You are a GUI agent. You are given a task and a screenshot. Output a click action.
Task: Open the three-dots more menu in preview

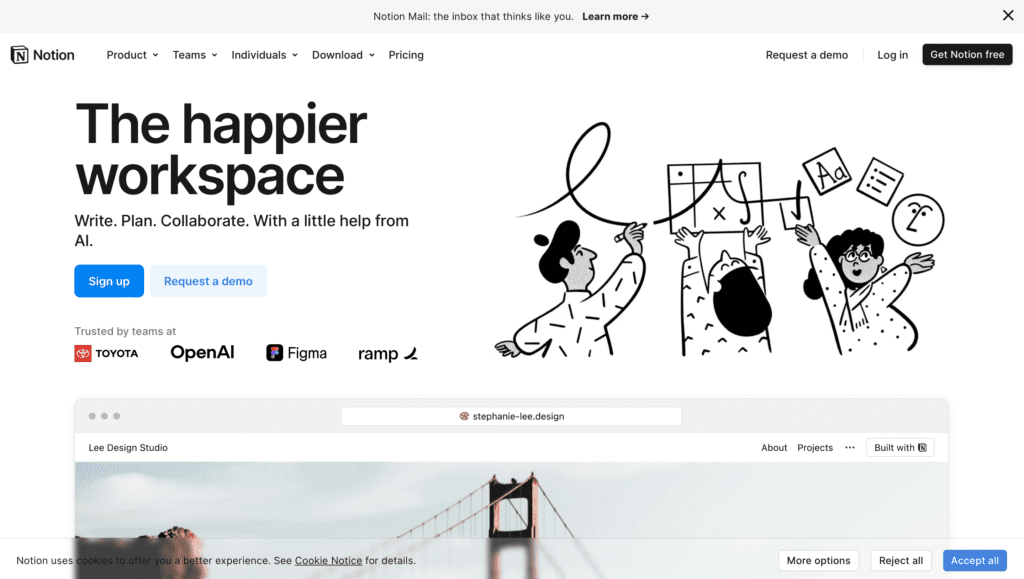coord(850,447)
